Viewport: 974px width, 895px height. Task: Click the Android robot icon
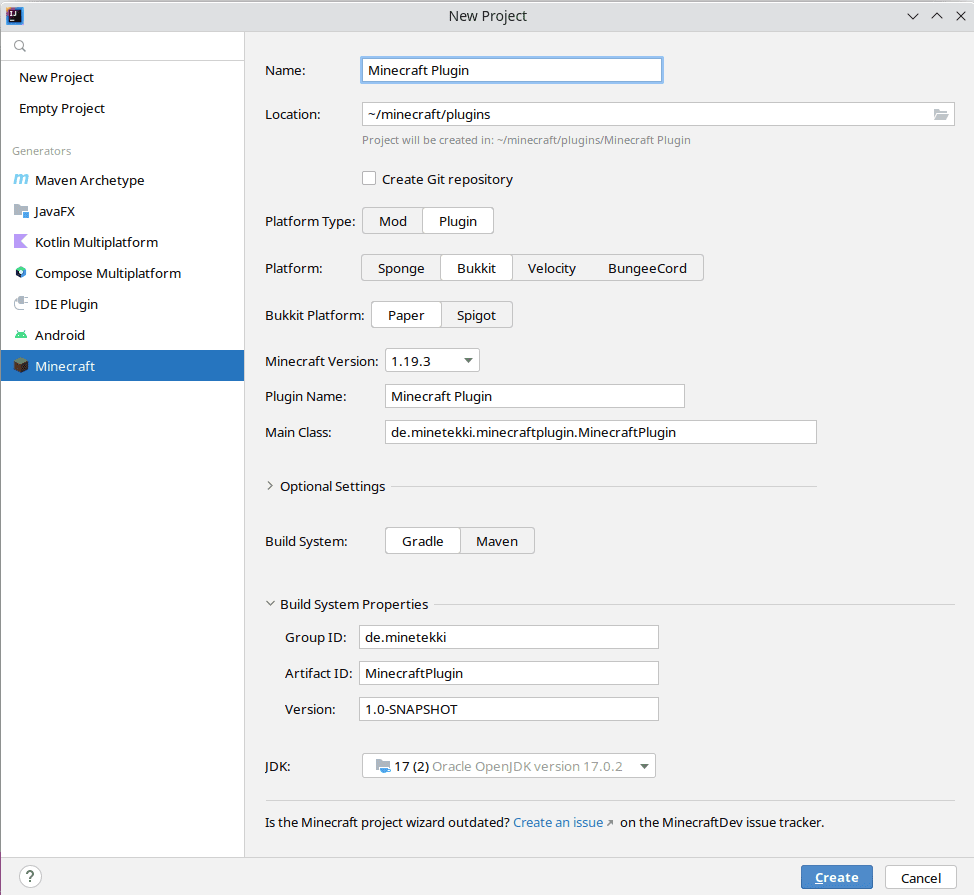[x=21, y=335]
